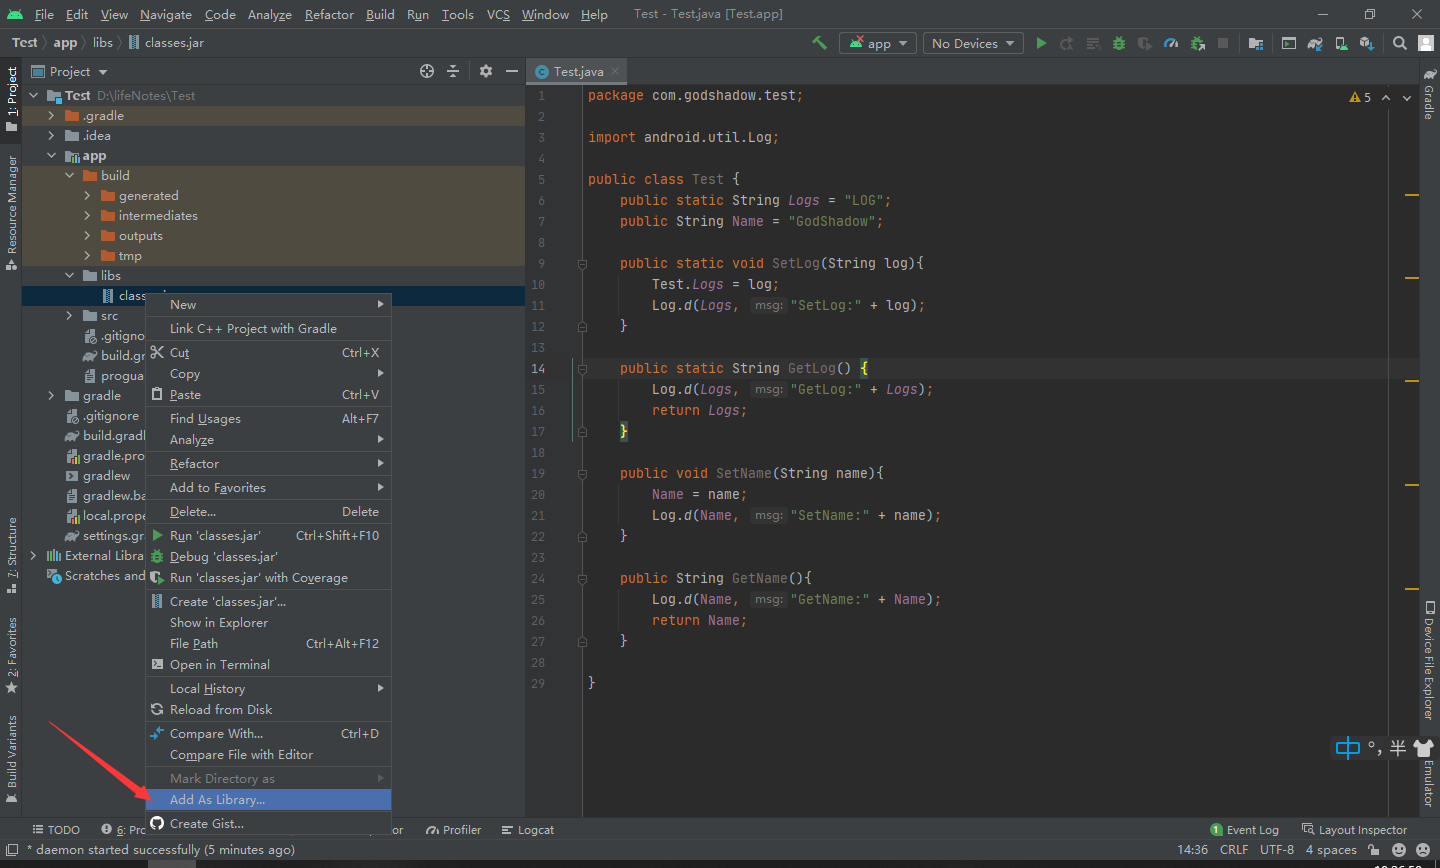Image resolution: width=1440 pixels, height=868 pixels.
Task: Fold the SetLog method in gutter
Action: (582, 264)
